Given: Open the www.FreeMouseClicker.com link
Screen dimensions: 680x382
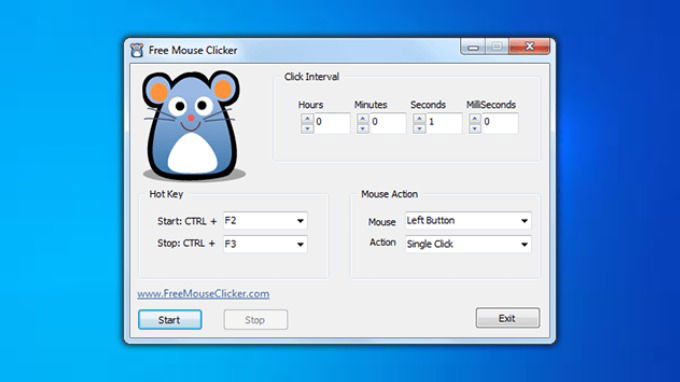Looking at the screenshot, I should (x=203, y=294).
